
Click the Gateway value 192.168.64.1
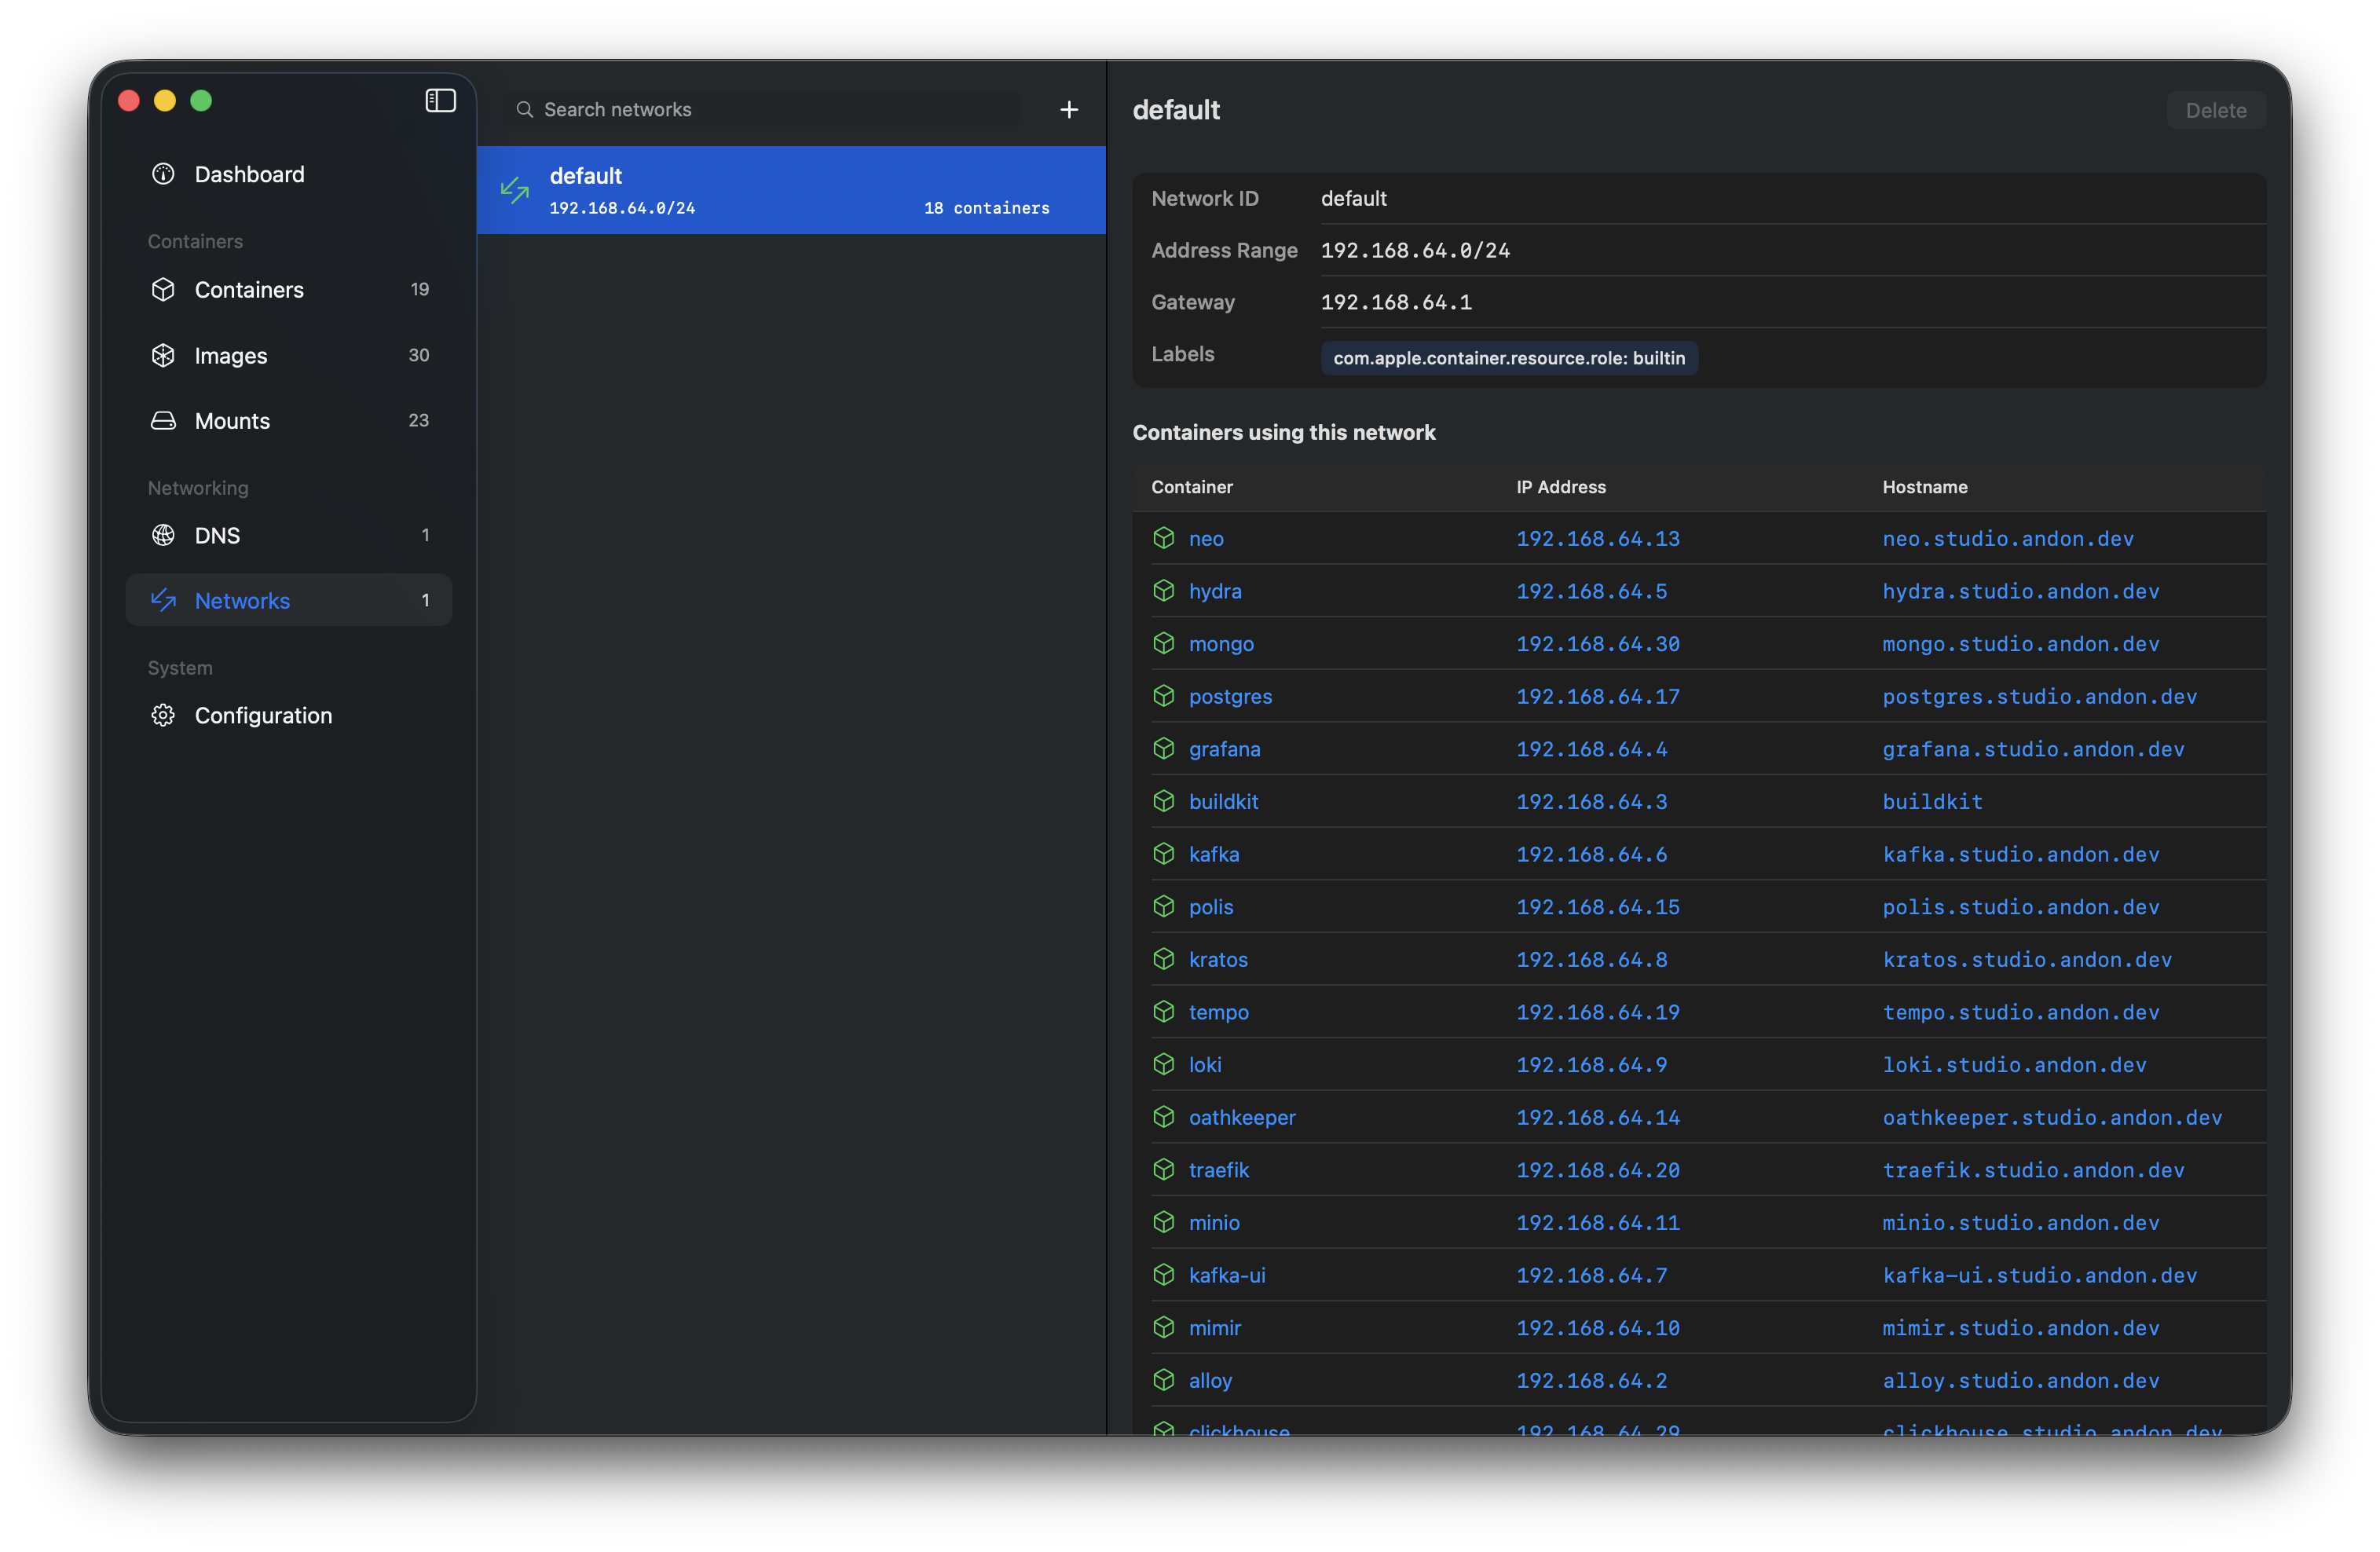coord(1396,302)
